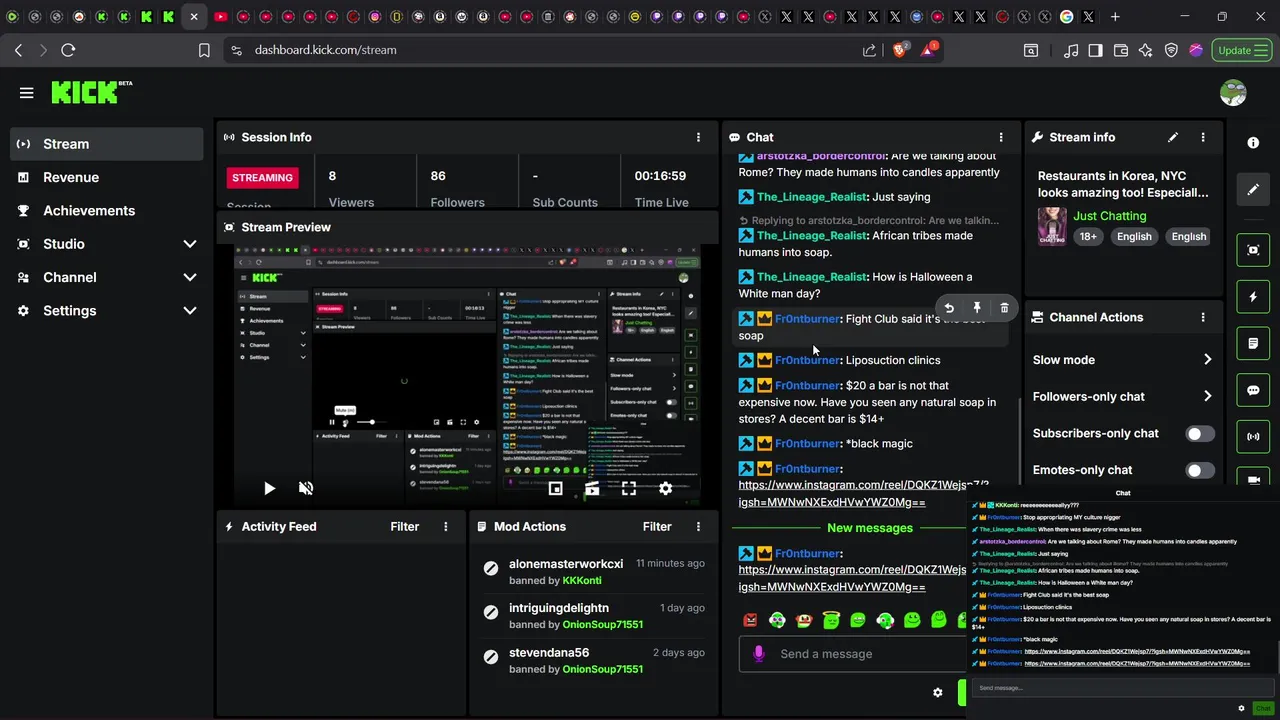Open gear icon in pop-out chat window
Image resolution: width=1280 pixels, height=720 pixels.
point(1241,708)
